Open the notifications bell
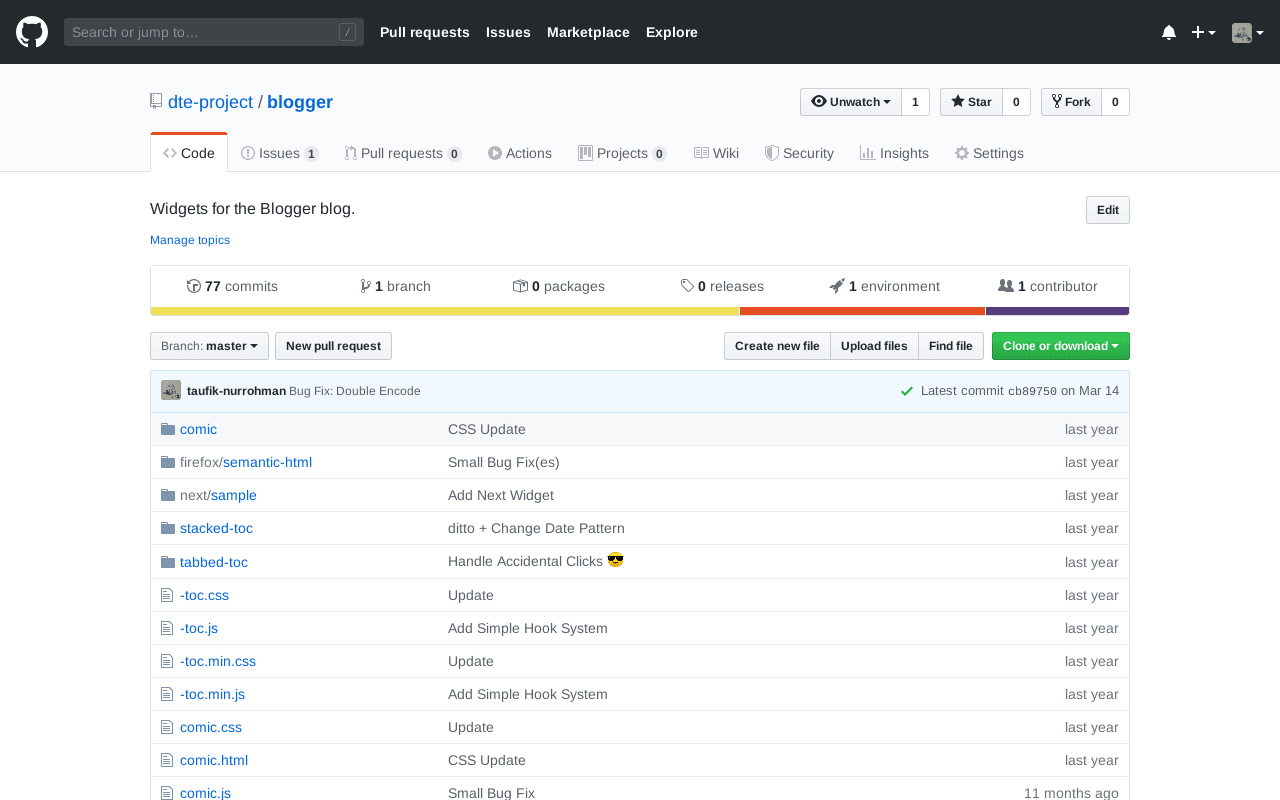This screenshot has width=1280, height=800. pos(1169,32)
